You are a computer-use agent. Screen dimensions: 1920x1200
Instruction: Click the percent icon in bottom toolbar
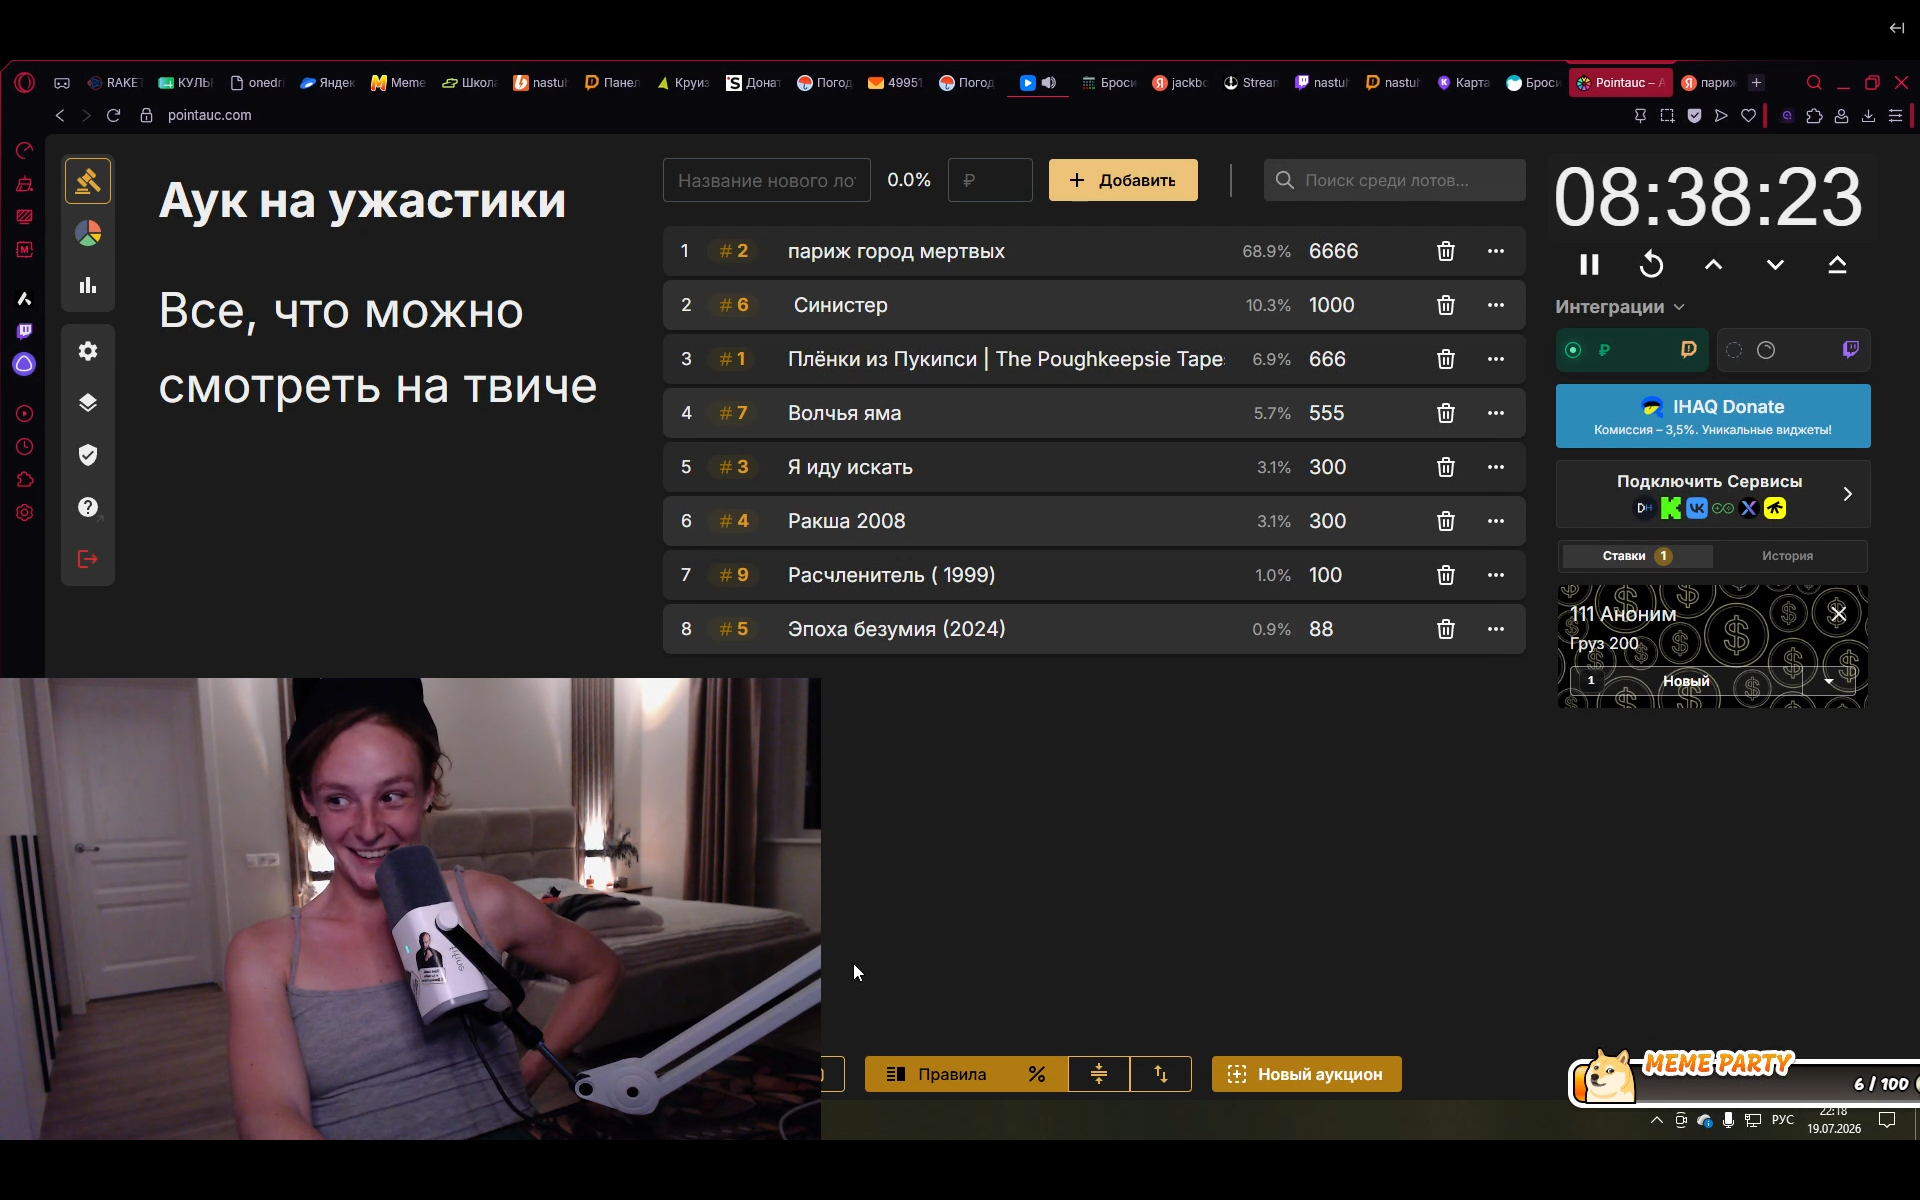coord(1037,1074)
